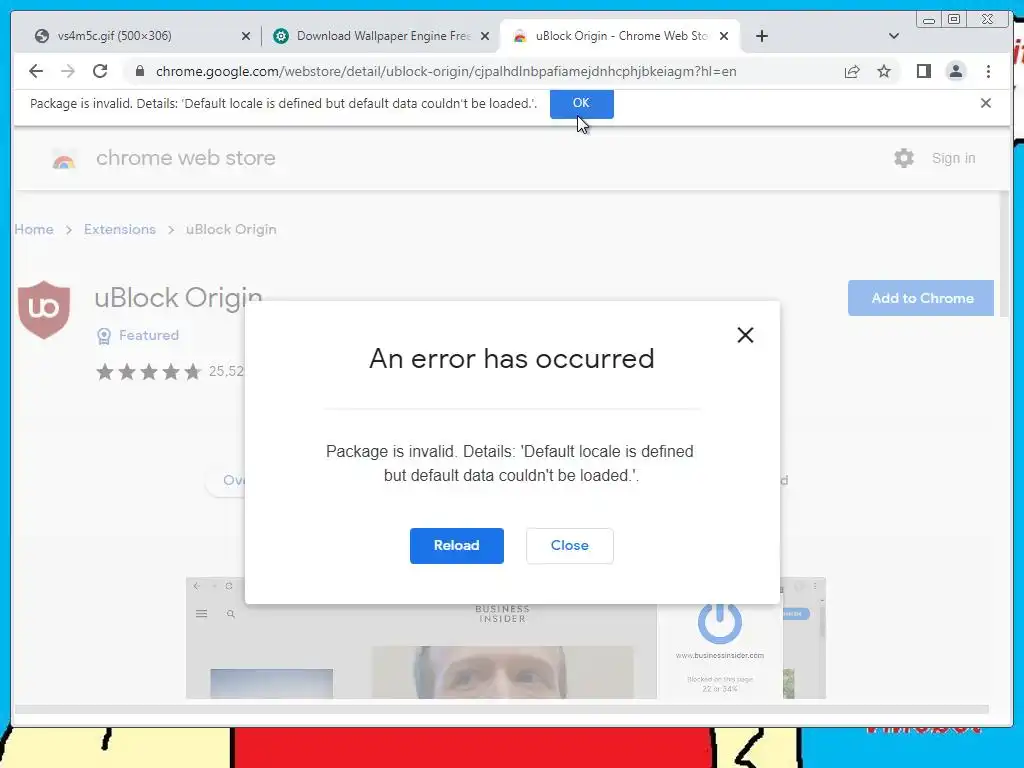Switch to Download Wallpaper Engine tab
The width and height of the screenshot is (1024, 768).
click(x=381, y=36)
